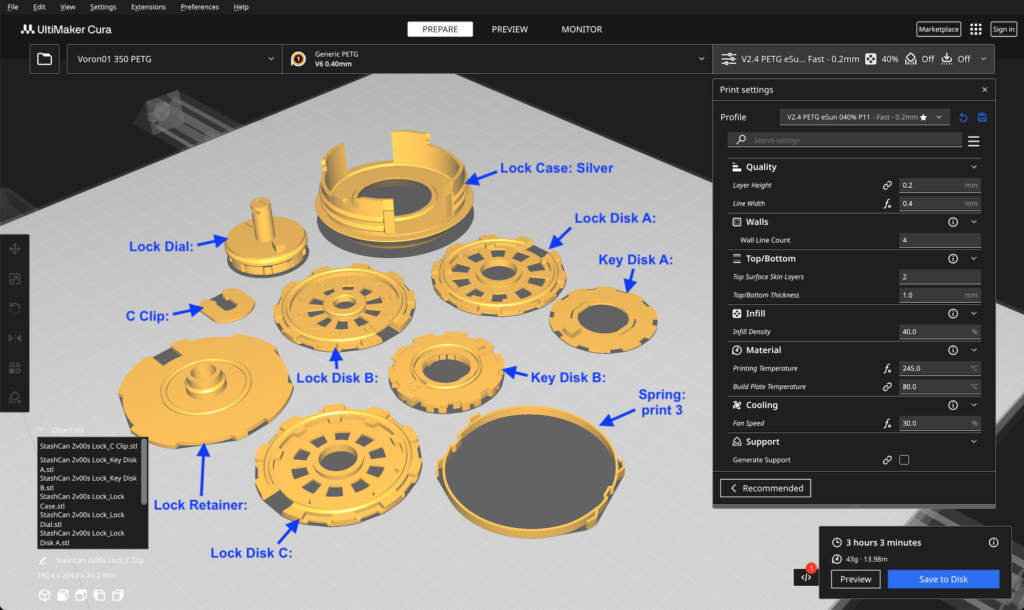Click the Preview button
This screenshot has height=610, width=1024.
[x=856, y=579]
